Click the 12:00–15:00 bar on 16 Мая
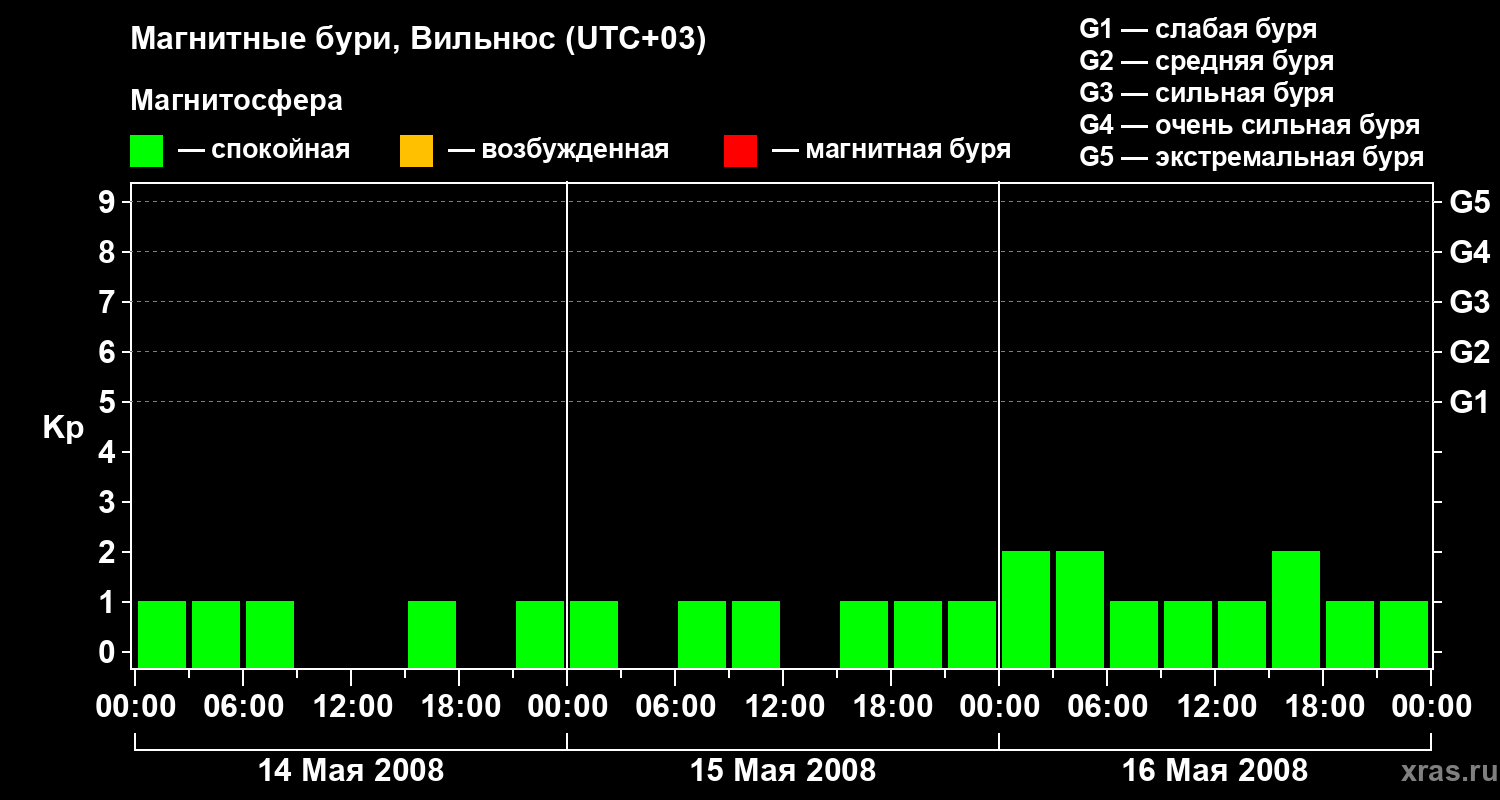Screen dimensions: 1500x800 pyautogui.click(x=1242, y=634)
